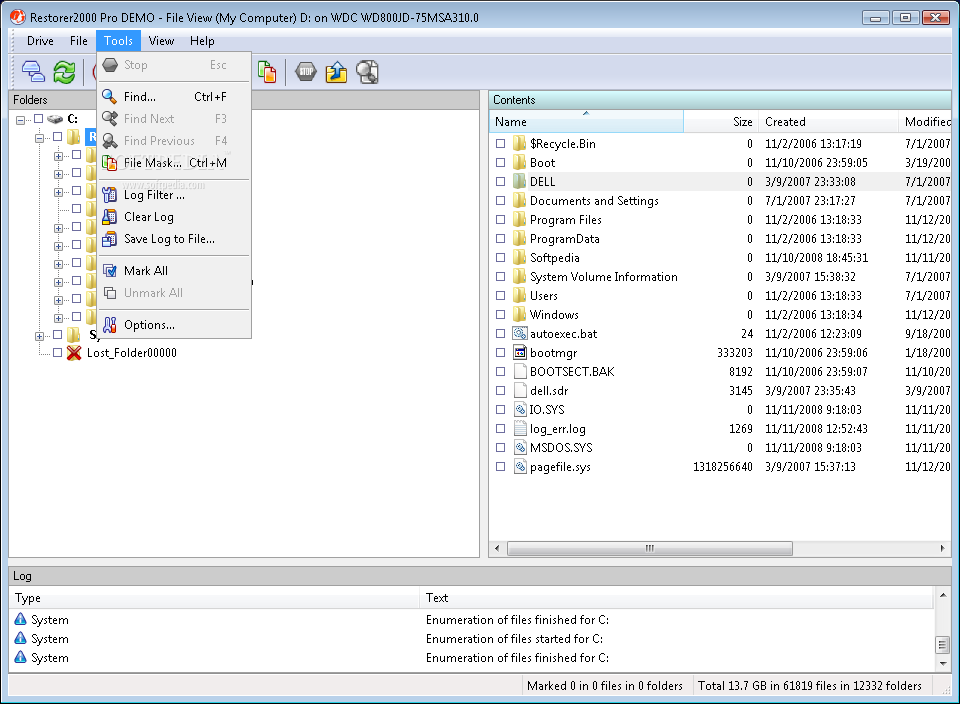Image resolution: width=960 pixels, height=704 pixels.
Task: Click the Softpedia folder icon
Action: [520, 258]
